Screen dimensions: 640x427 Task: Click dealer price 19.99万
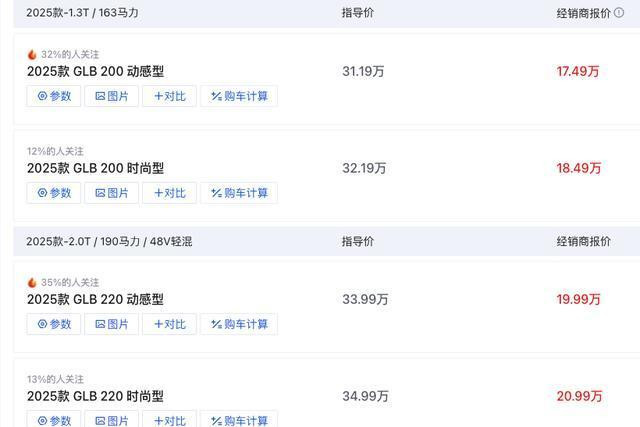click(579, 299)
